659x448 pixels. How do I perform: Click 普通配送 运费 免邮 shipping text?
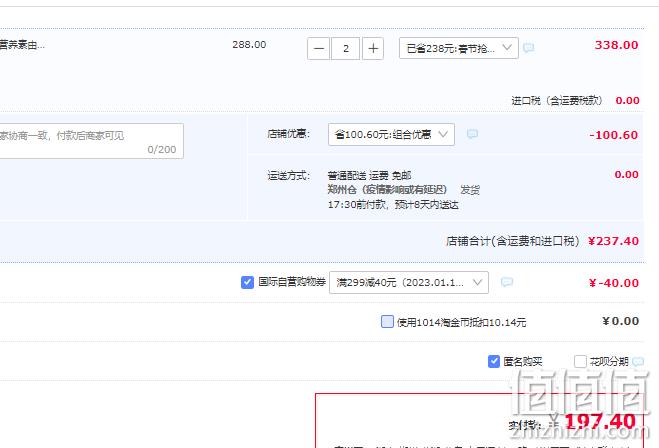[x=369, y=175]
